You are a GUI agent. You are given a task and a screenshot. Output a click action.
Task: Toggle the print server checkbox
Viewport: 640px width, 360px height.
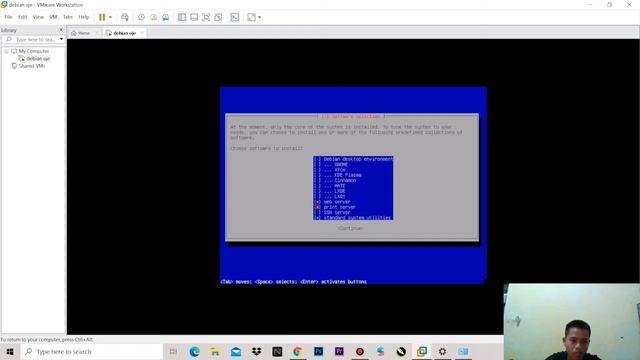click(x=317, y=207)
